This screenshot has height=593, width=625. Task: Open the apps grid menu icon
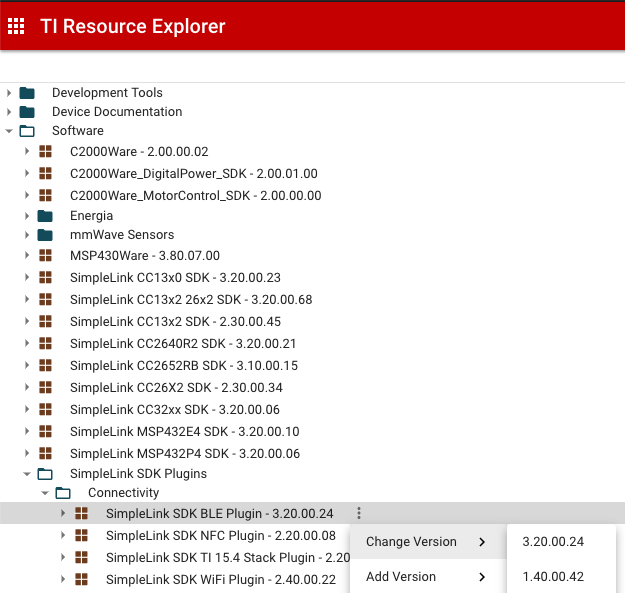point(16,26)
